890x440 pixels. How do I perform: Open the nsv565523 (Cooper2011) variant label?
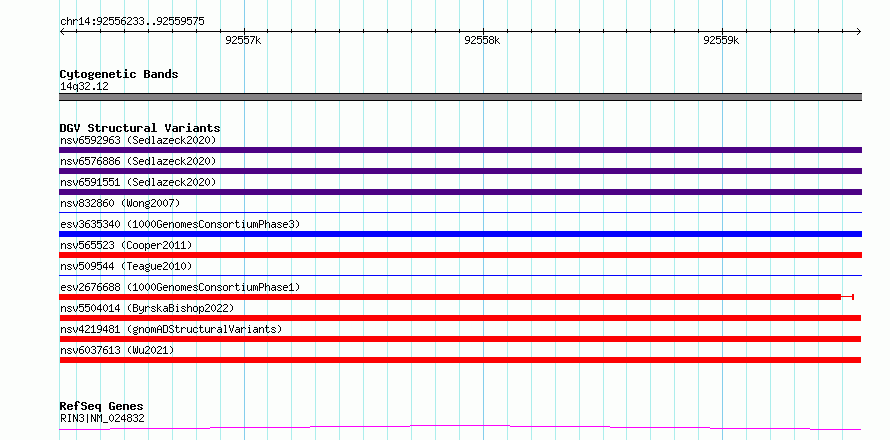point(126,245)
